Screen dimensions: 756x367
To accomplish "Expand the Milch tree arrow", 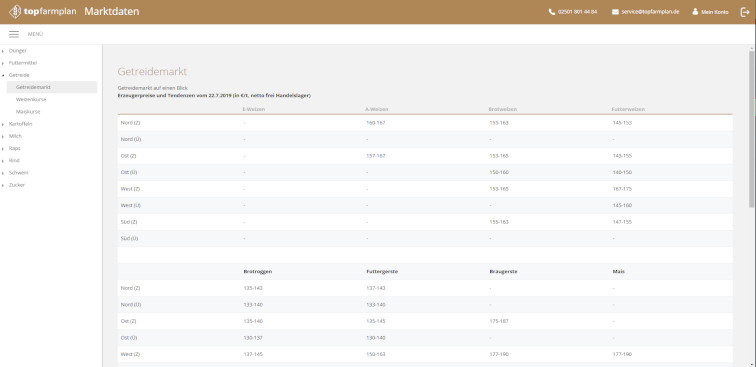I will coord(3,136).
